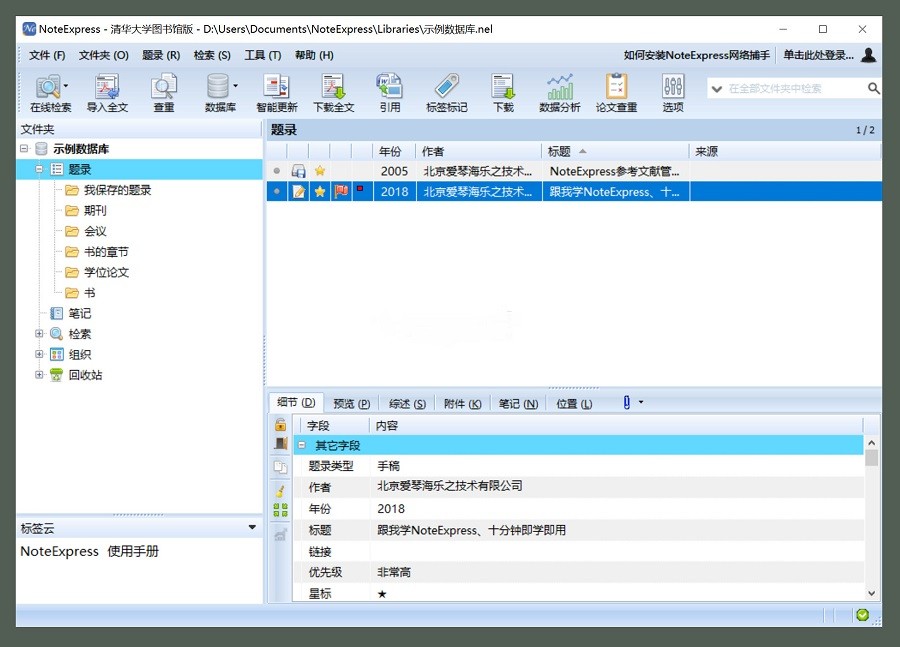Click the red priority marker on 2018 record
This screenshot has height=647, width=900.
point(360,188)
